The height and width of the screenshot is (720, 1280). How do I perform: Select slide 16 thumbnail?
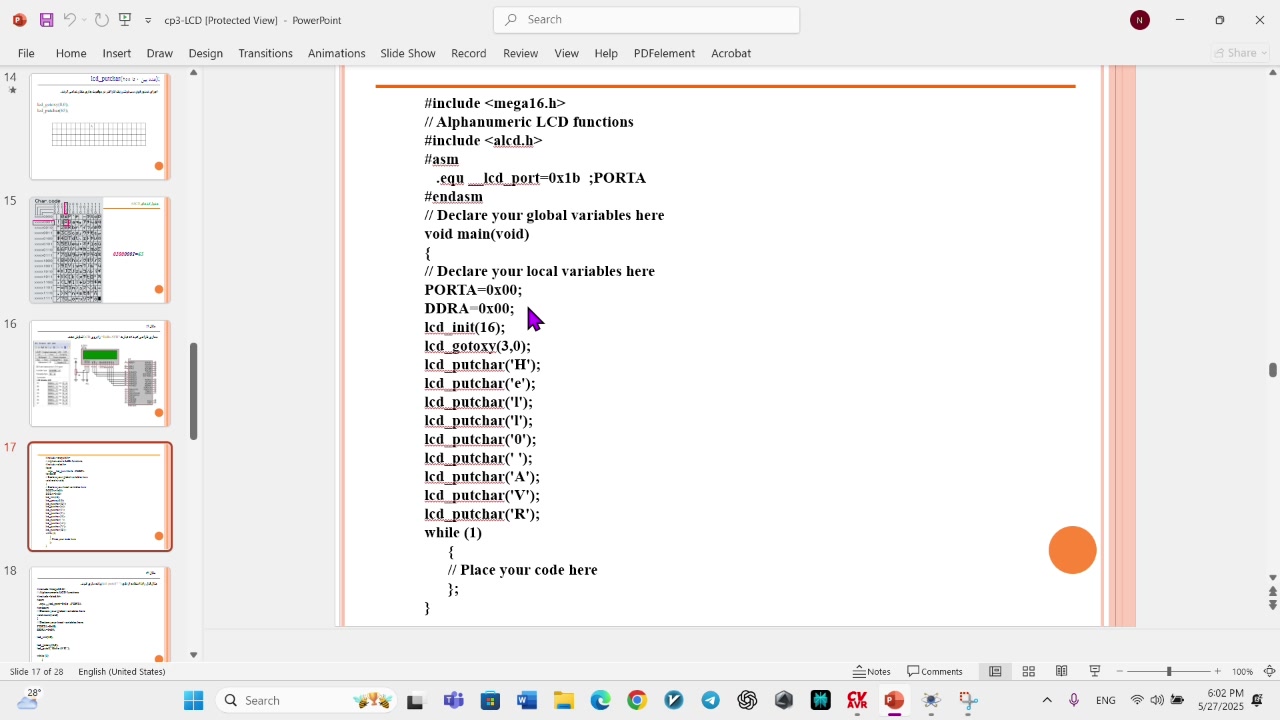100,373
